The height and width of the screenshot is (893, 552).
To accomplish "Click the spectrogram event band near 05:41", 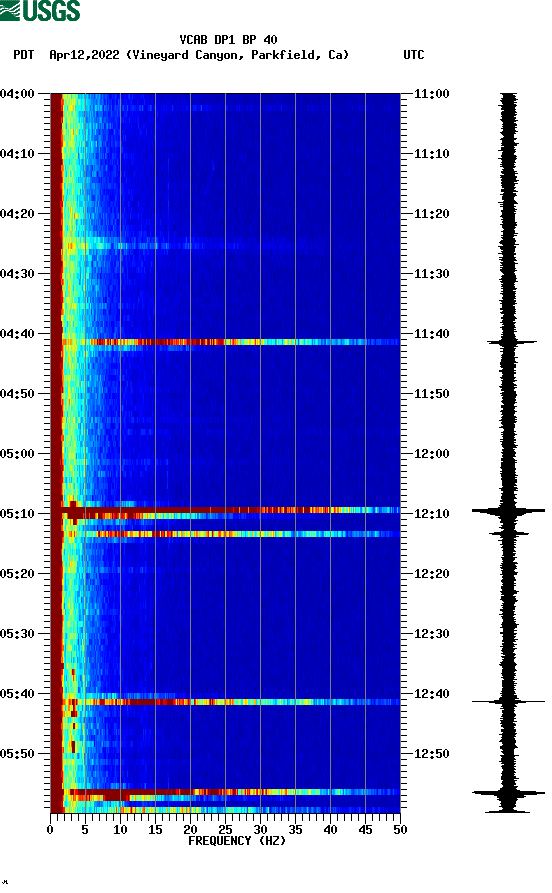I will pos(225,702).
